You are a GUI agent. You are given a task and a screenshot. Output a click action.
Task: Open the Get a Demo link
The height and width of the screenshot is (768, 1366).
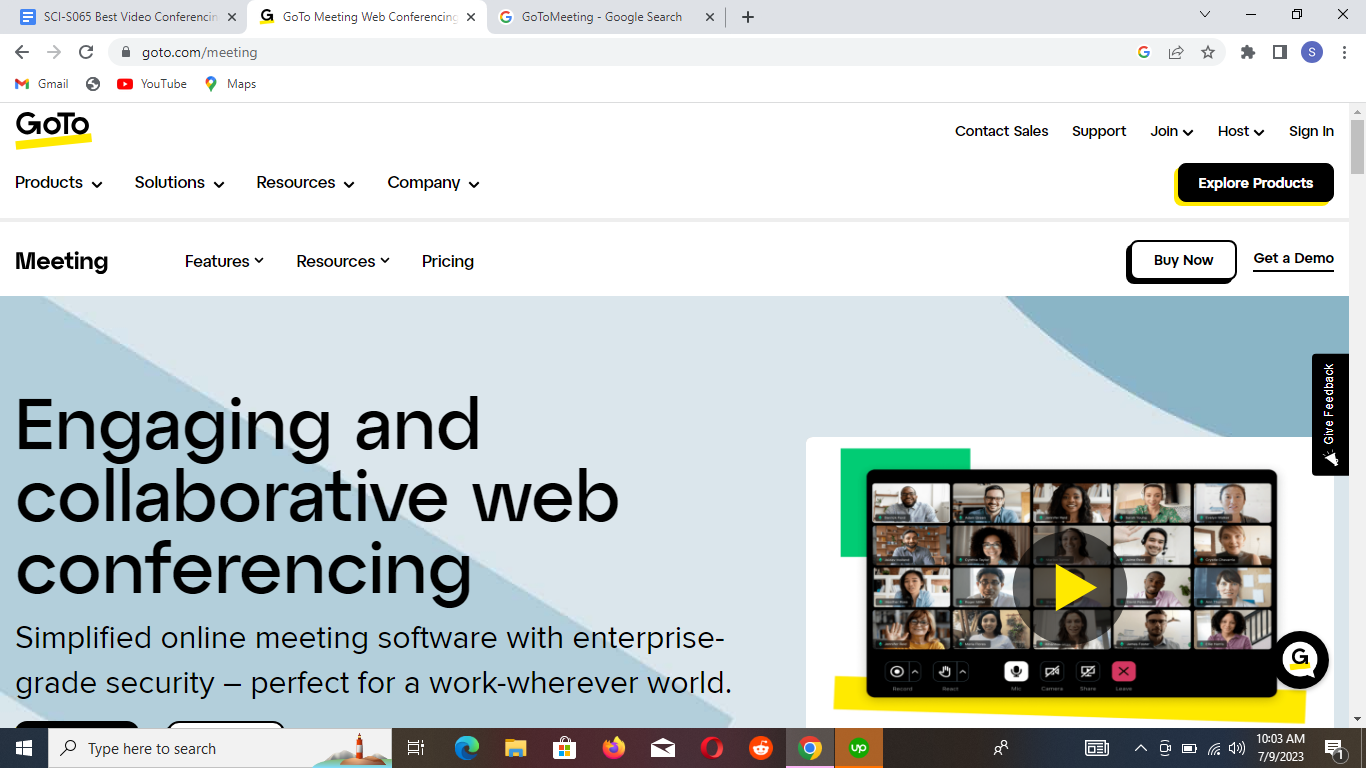[1293, 258]
